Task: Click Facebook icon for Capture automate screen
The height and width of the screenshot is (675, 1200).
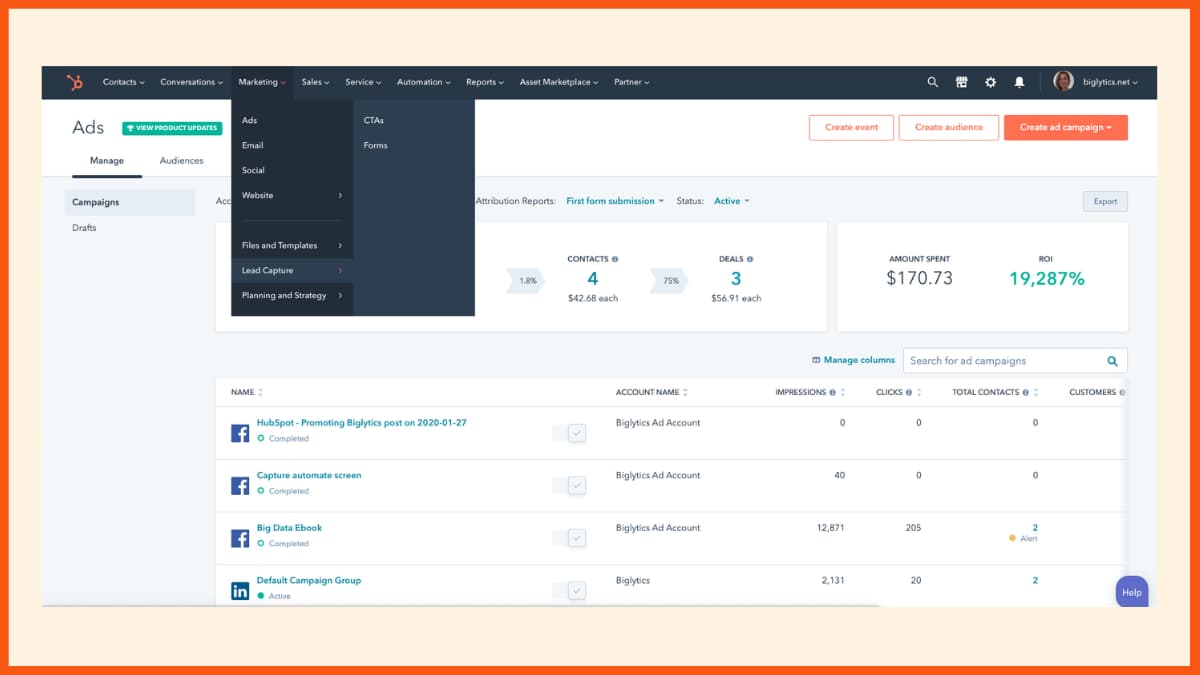Action: [x=240, y=486]
